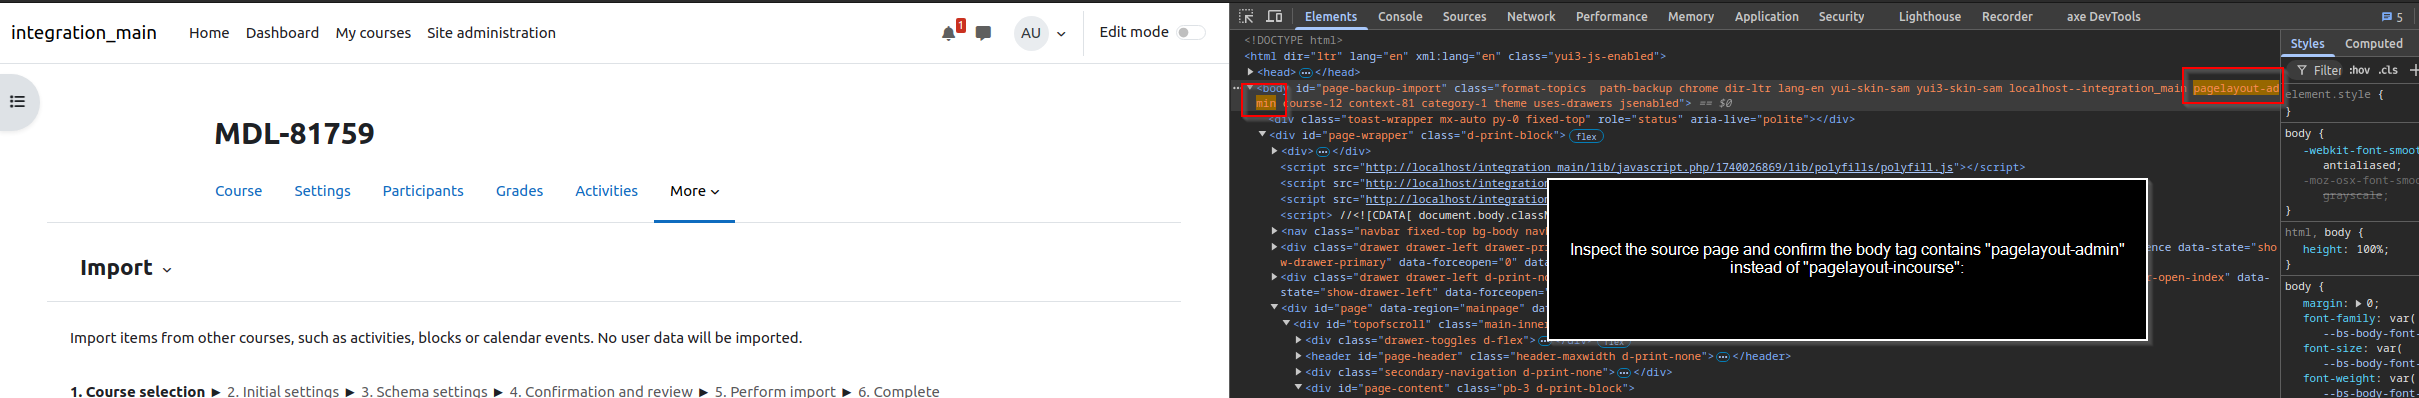Image resolution: width=2419 pixels, height=398 pixels.
Task: Expand ellipsis badge of header page-header
Action: pyautogui.click(x=1722, y=357)
